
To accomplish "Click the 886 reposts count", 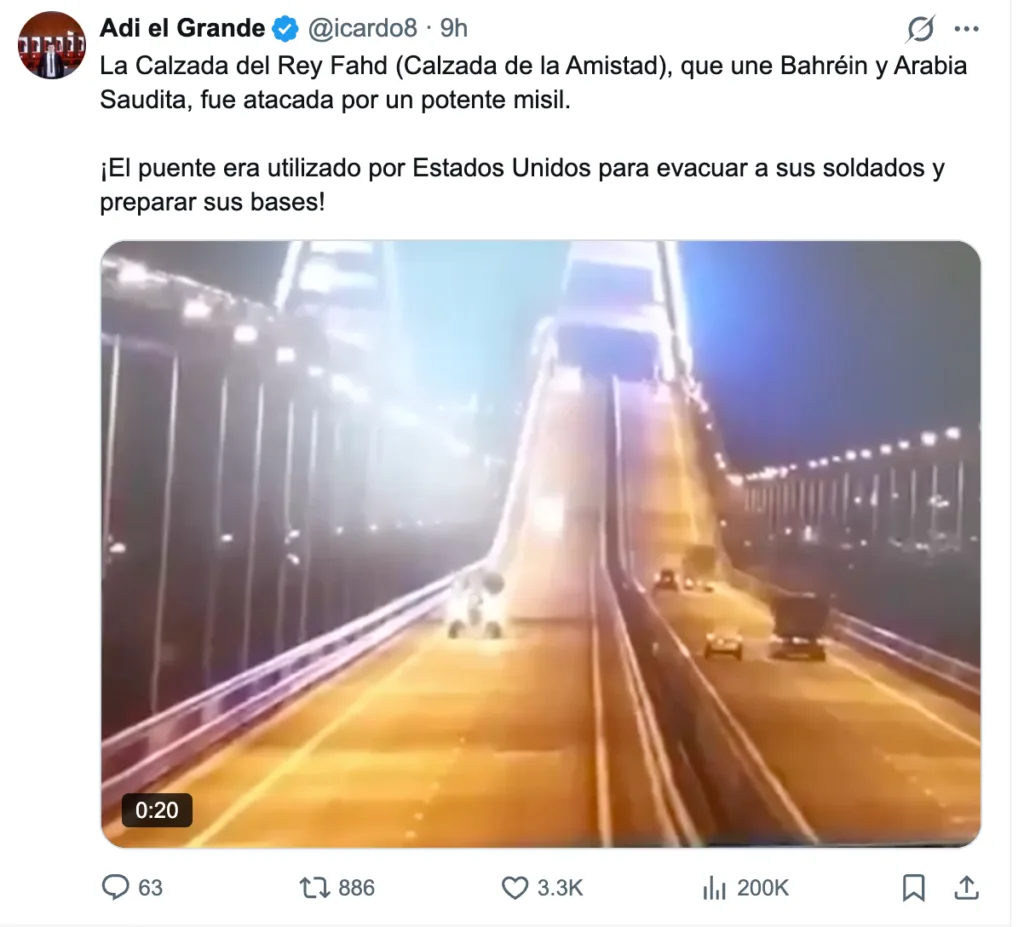I will tap(357, 888).
